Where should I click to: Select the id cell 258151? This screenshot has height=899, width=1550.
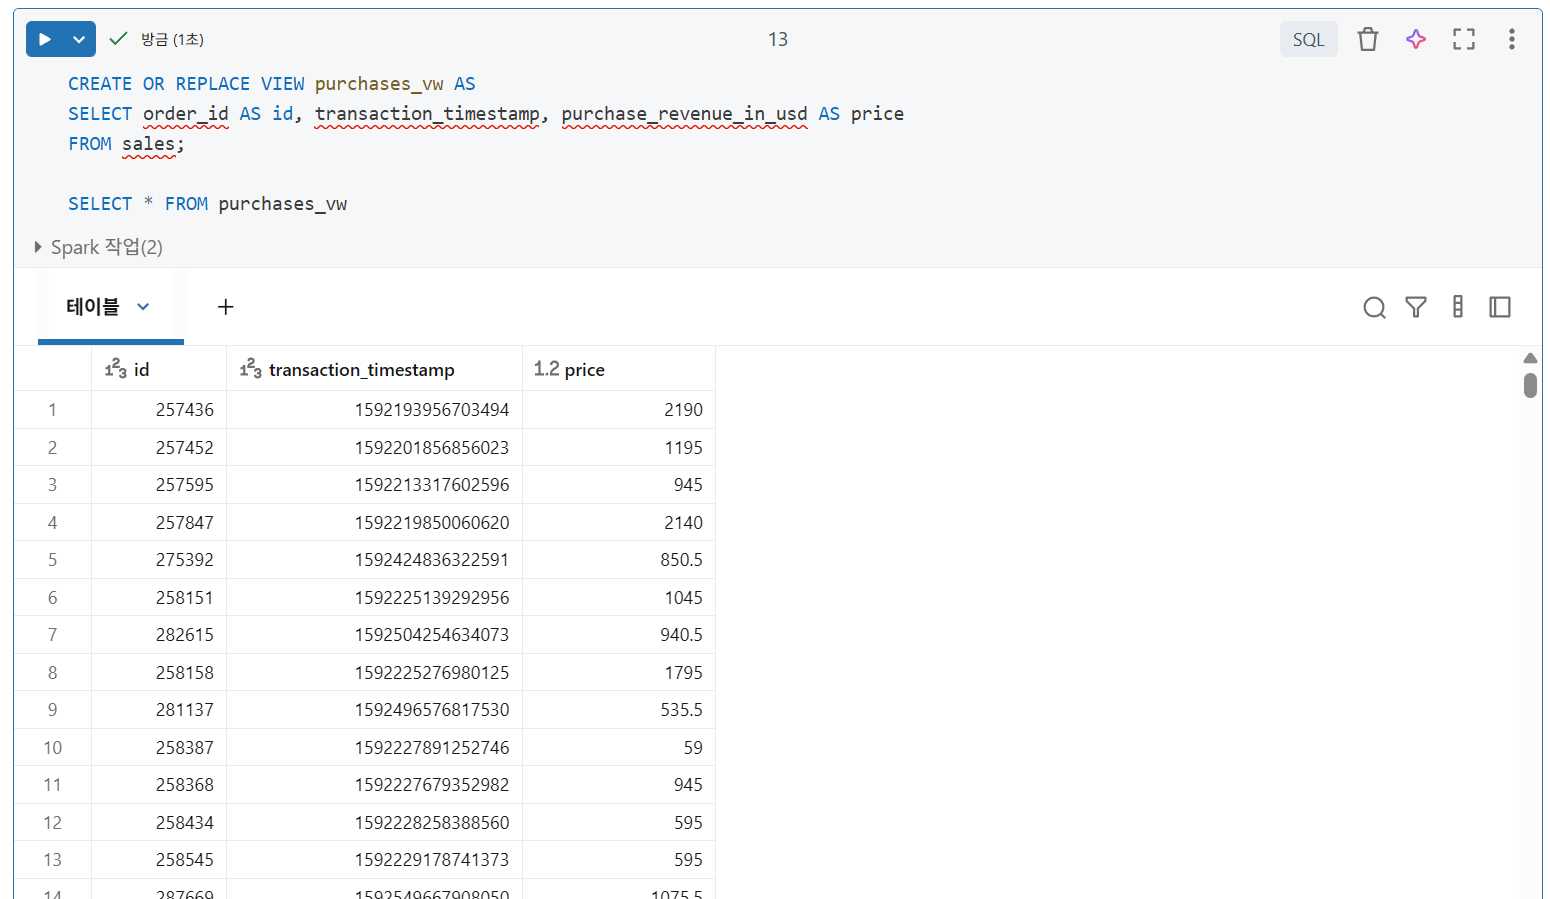[159, 597]
